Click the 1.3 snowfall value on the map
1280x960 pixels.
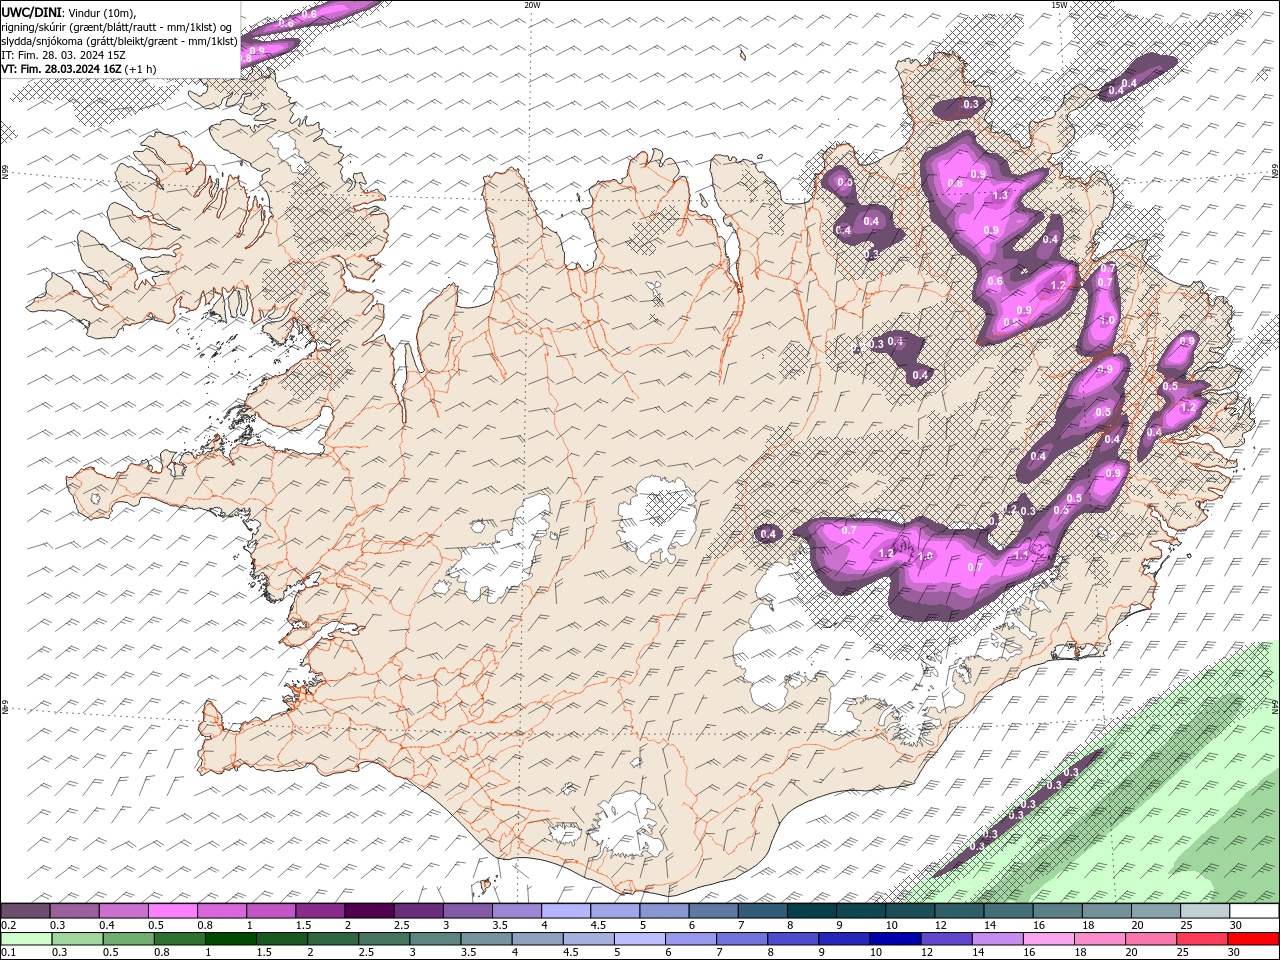pyautogui.click(x=1000, y=195)
